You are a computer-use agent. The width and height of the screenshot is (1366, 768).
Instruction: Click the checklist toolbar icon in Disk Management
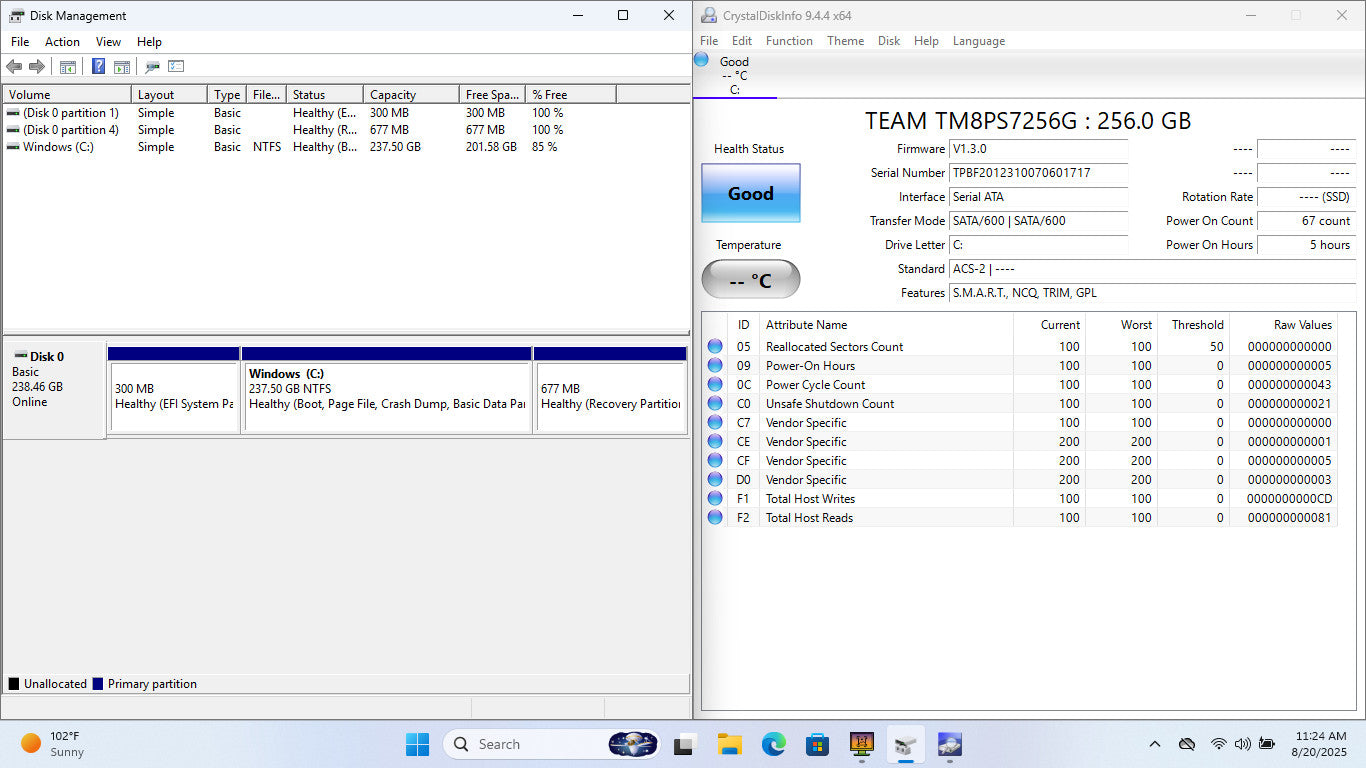coord(176,67)
